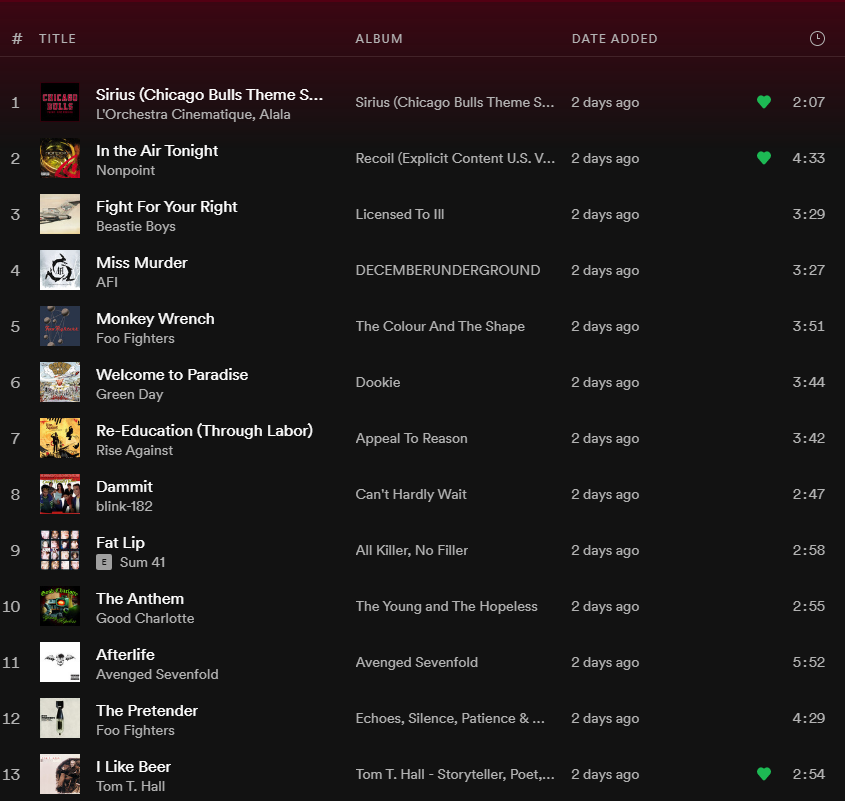The height and width of the screenshot is (801, 845).
Task: Click Avenged Sevenfold Afterlife cover art
Action: (x=60, y=662)
